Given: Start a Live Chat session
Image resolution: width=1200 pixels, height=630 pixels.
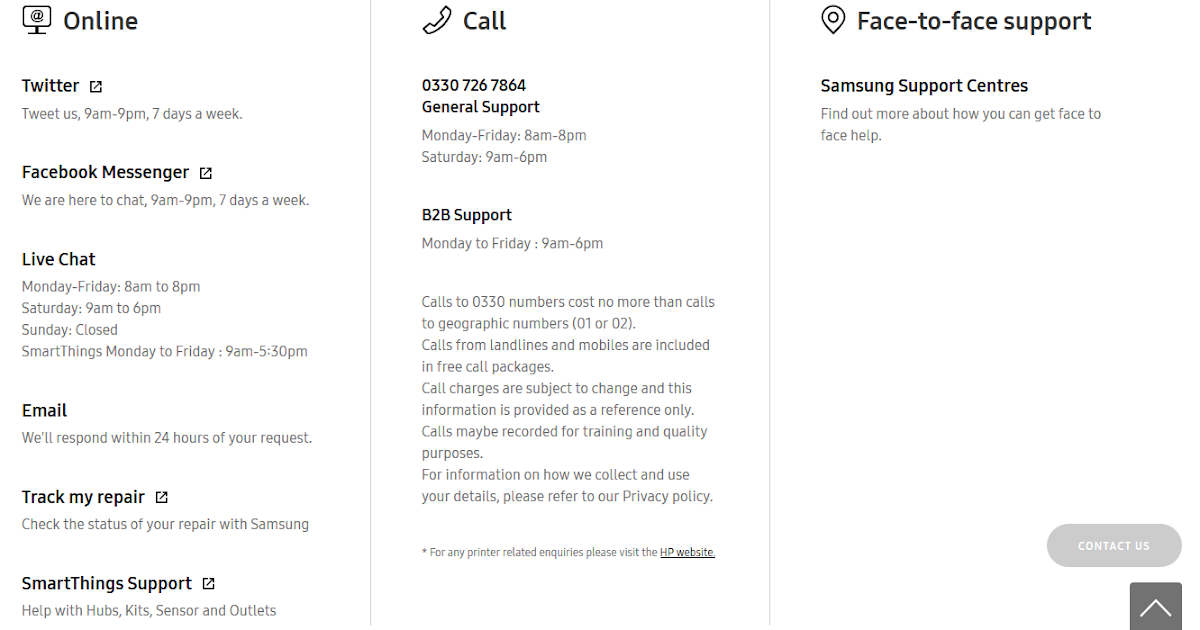Looking at the screenshot, I should [x=58, y=258].
